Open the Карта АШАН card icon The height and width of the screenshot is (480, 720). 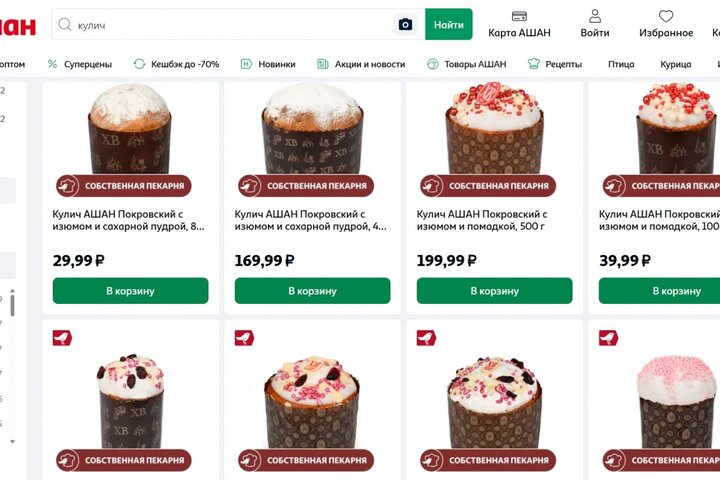click(x=519, y=16)
